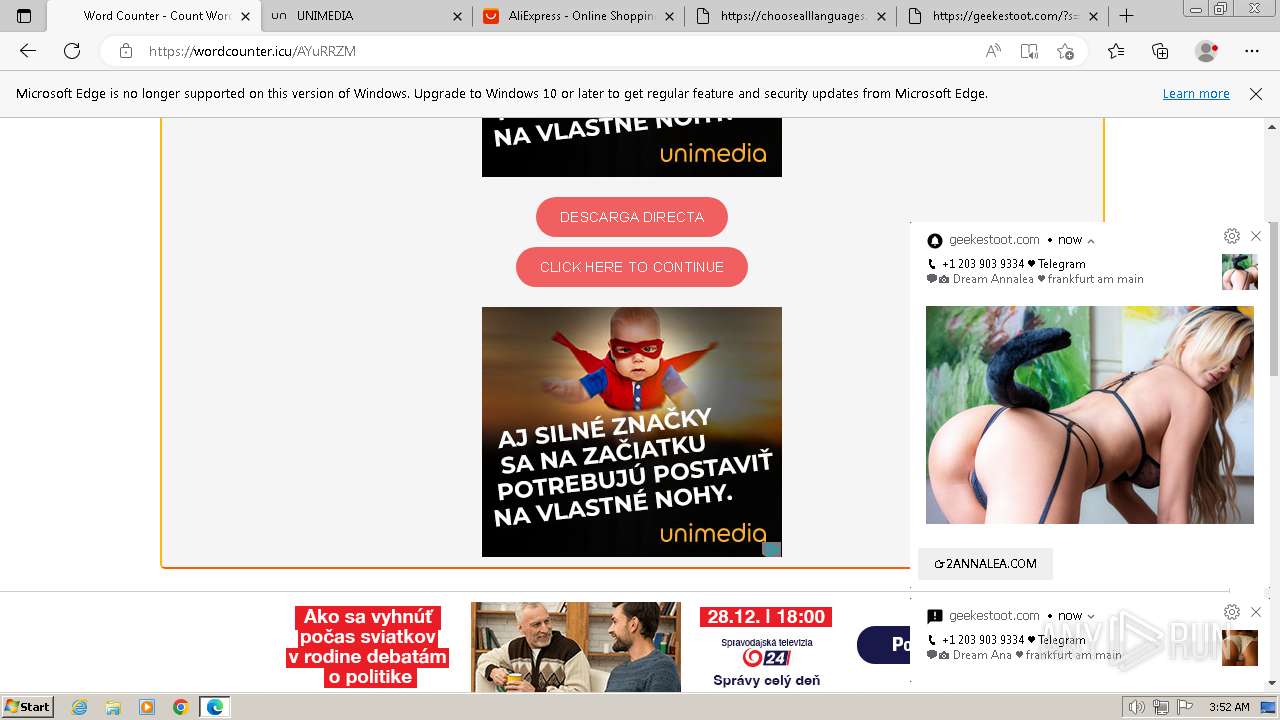This screenshot has width=1280, height=720.
Task: Collapse the first geekestoot notification
Action: [x=1091, y=240]
